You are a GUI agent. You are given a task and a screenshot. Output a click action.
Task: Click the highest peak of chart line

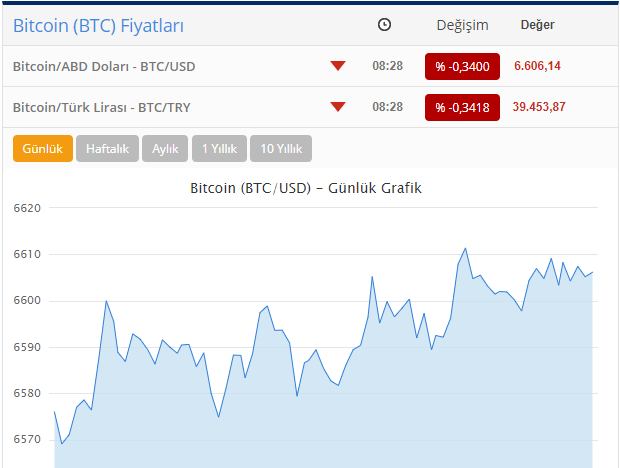pyautogui.click(x=465, y=248)
